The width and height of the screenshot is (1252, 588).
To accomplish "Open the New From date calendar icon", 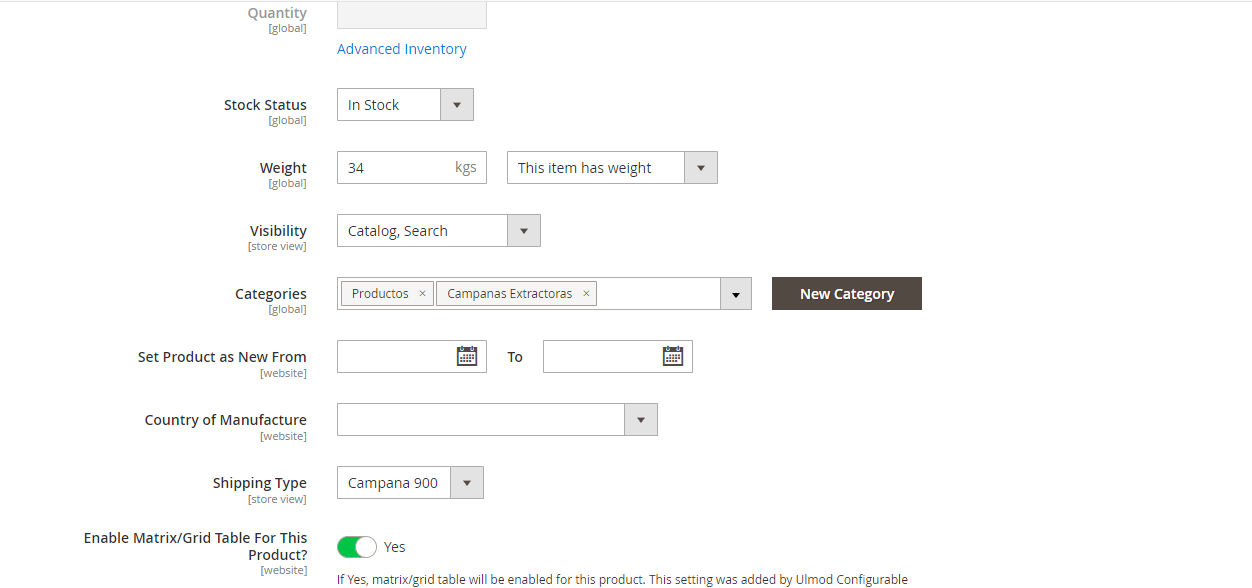I will pos(466,356).
